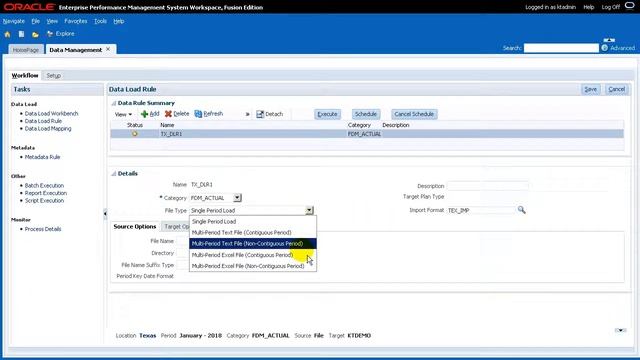Open the File menu

pyautogui.click(x=36, y=21)
